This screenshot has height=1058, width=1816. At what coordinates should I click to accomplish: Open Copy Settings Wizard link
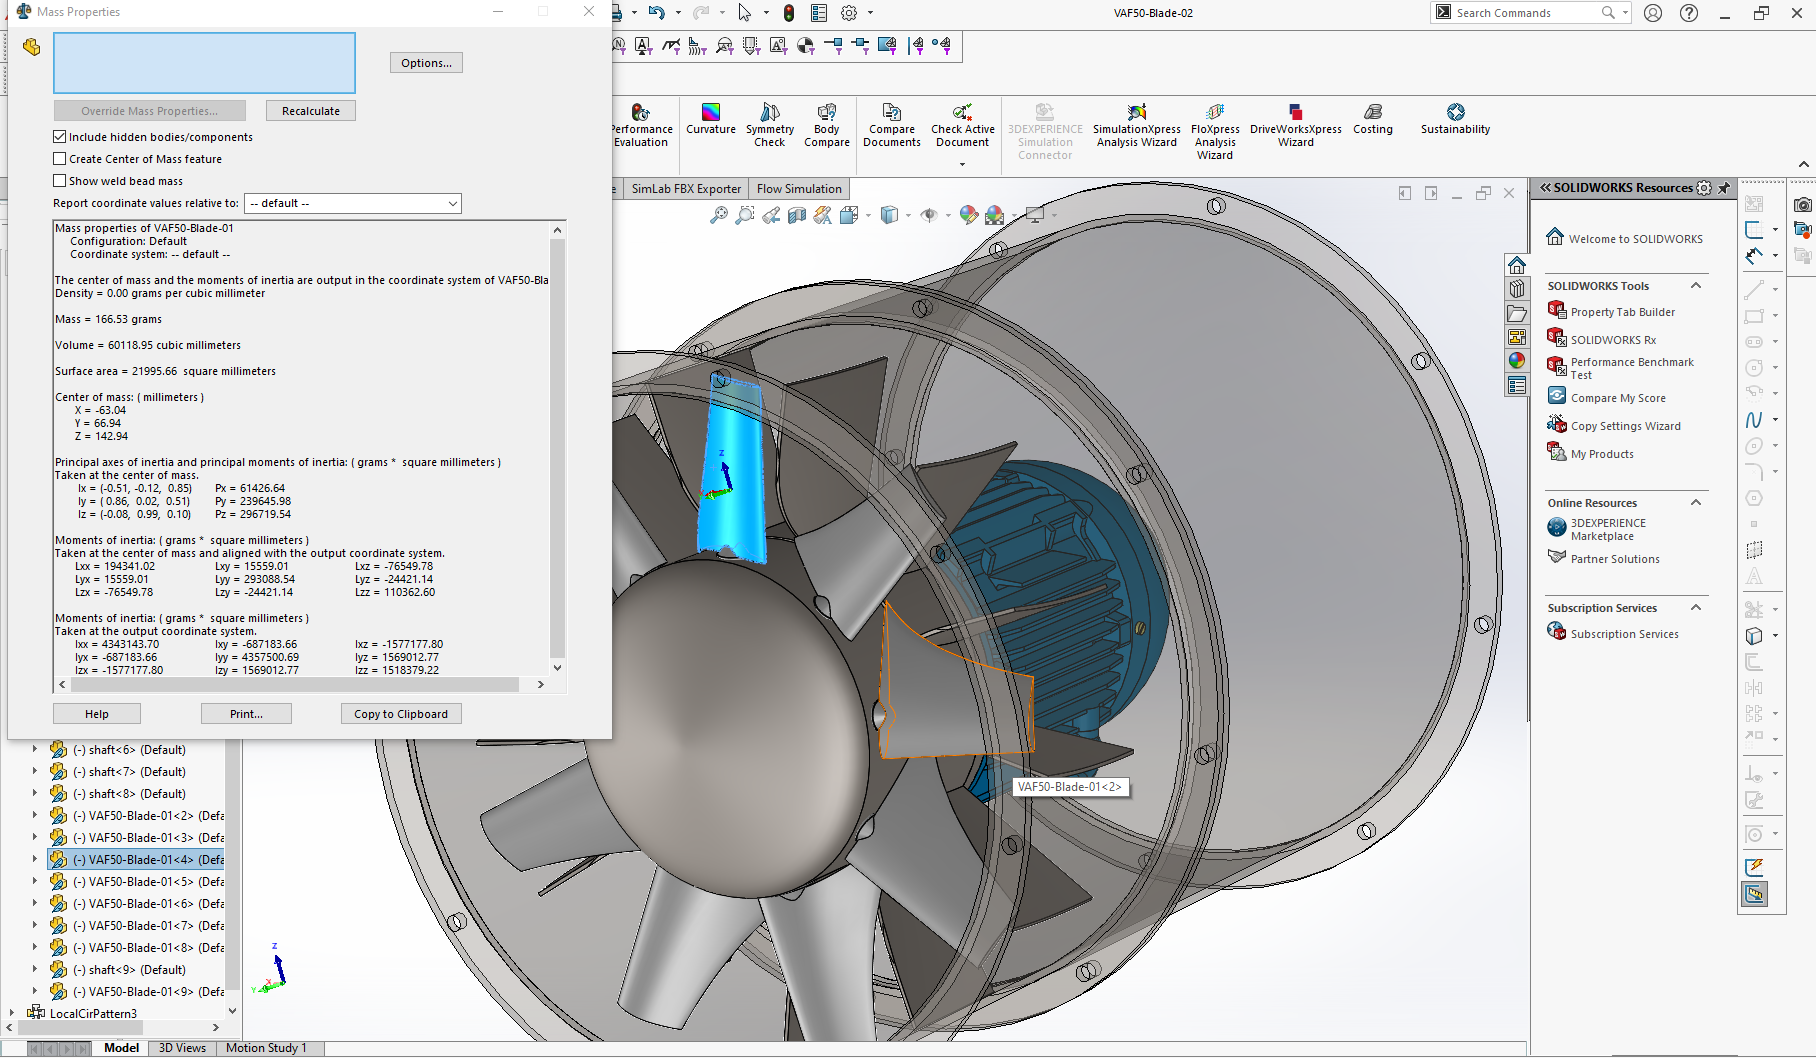point(1625,426)
